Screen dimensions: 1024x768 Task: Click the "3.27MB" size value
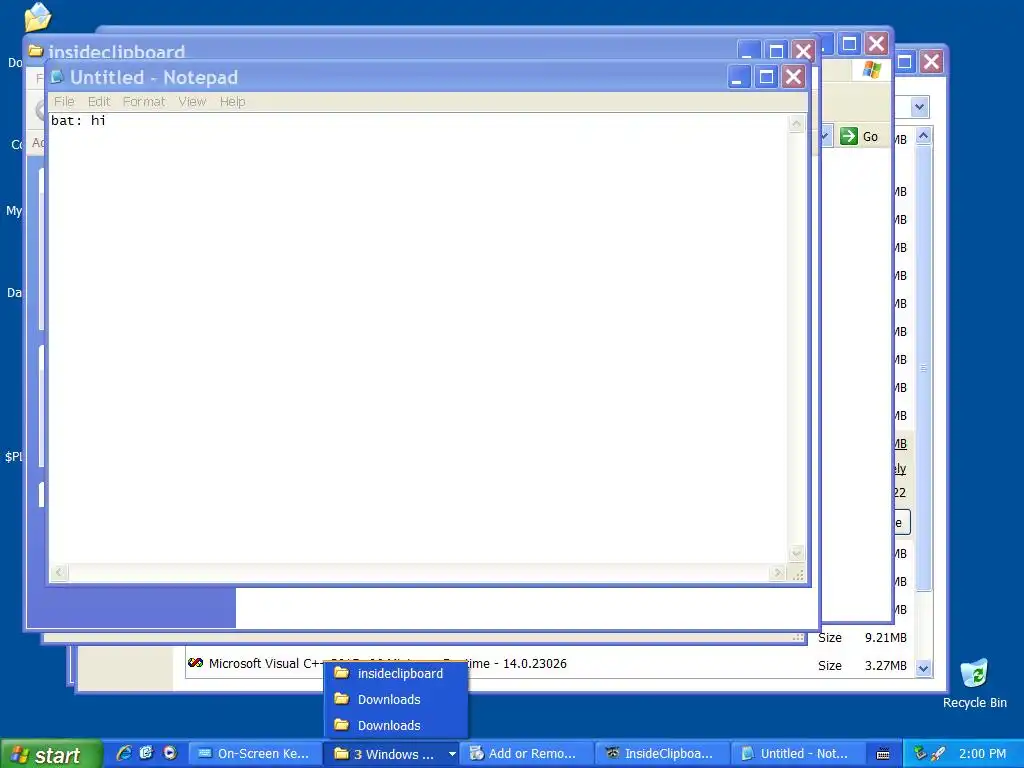coord(886,665)
